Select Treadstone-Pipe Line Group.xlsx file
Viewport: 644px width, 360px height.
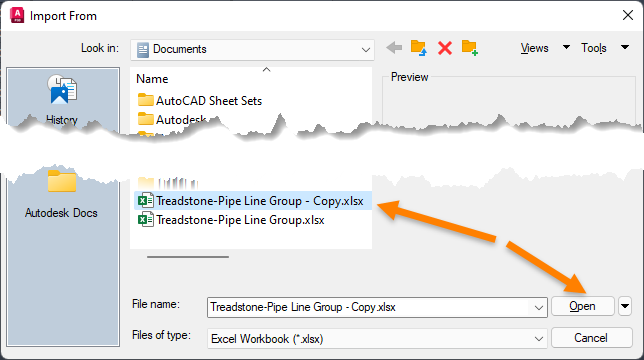pyautogui.click(x=232, y=220)
